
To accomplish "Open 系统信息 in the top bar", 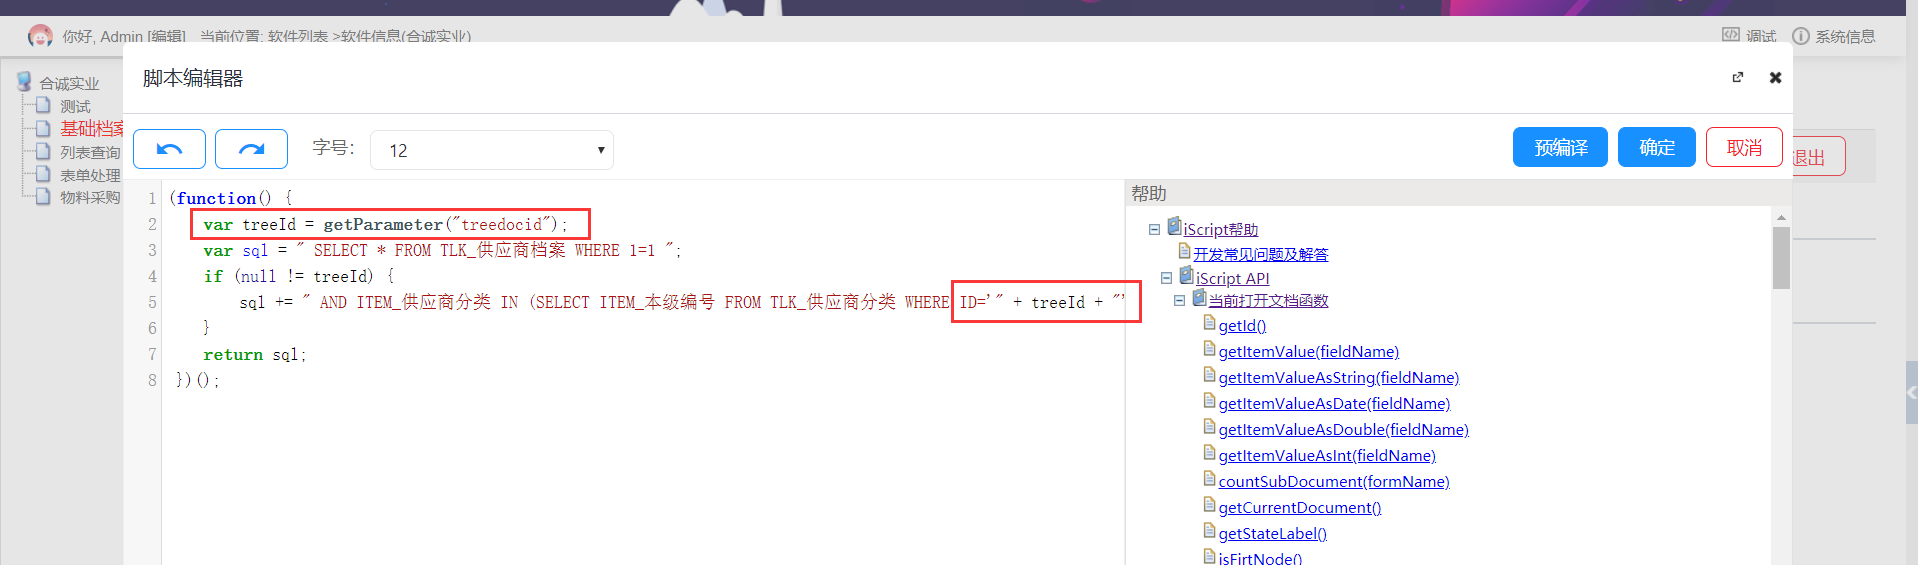I will pyautogui.click(x=1833, y=36).
